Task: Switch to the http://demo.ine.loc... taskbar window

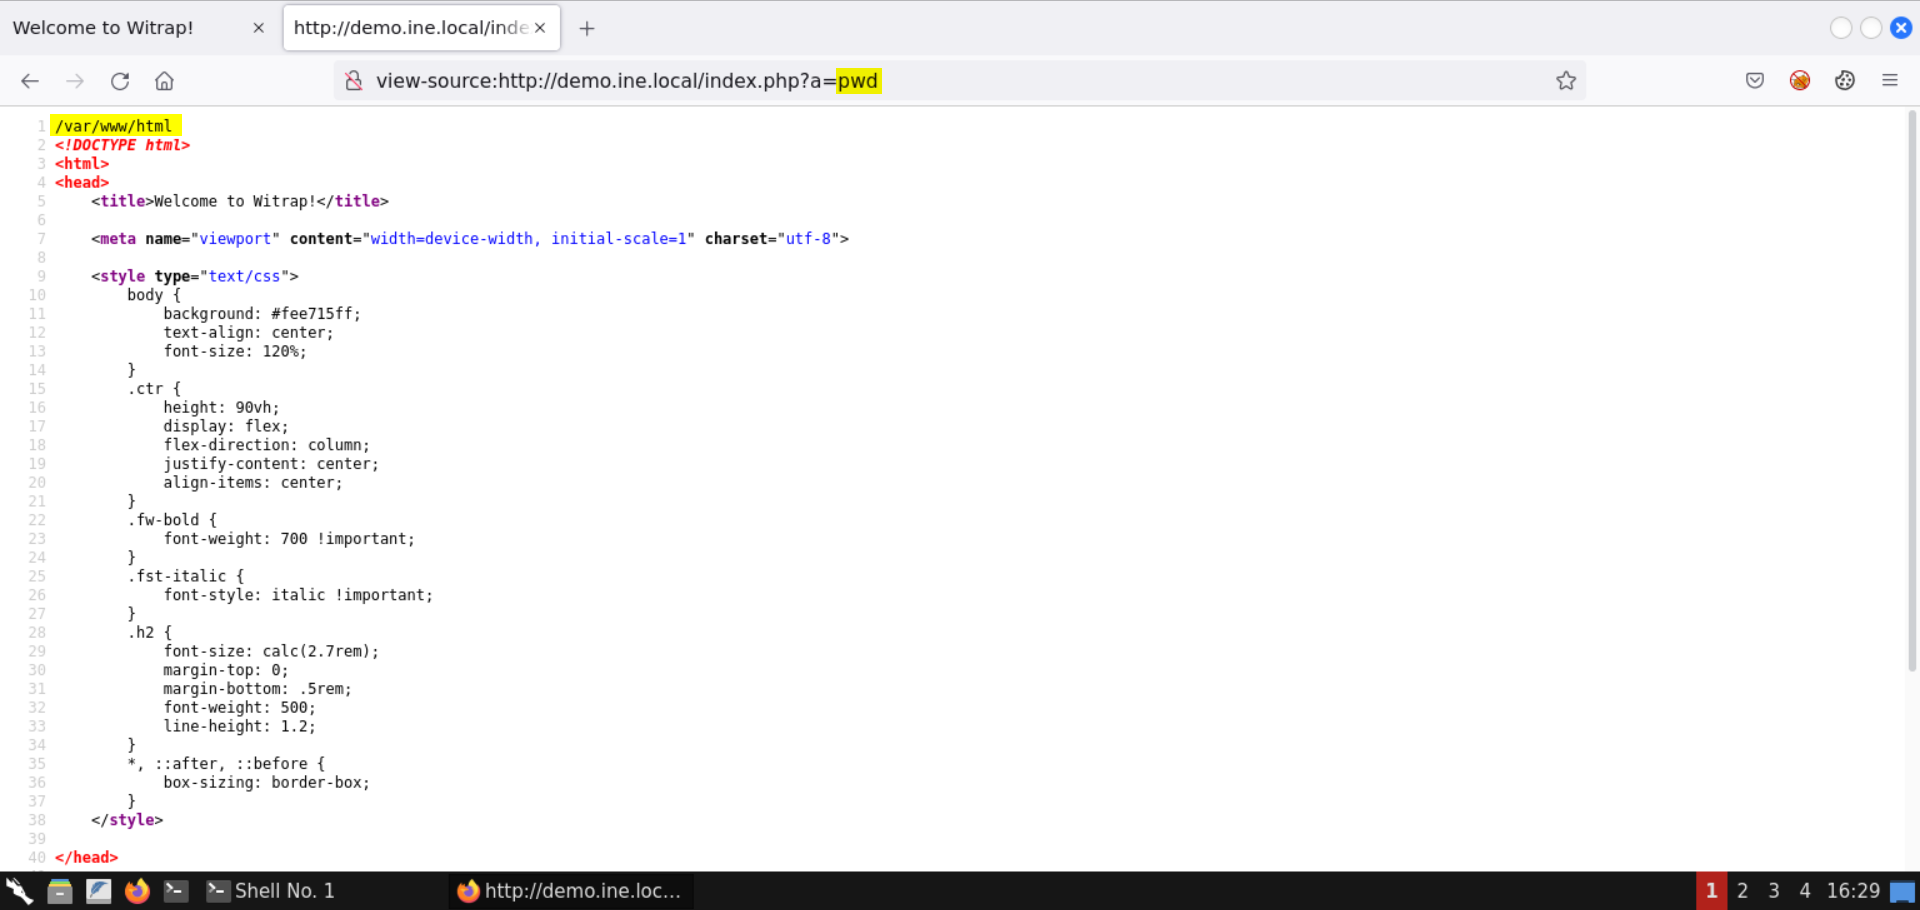Action: point(570,891)
